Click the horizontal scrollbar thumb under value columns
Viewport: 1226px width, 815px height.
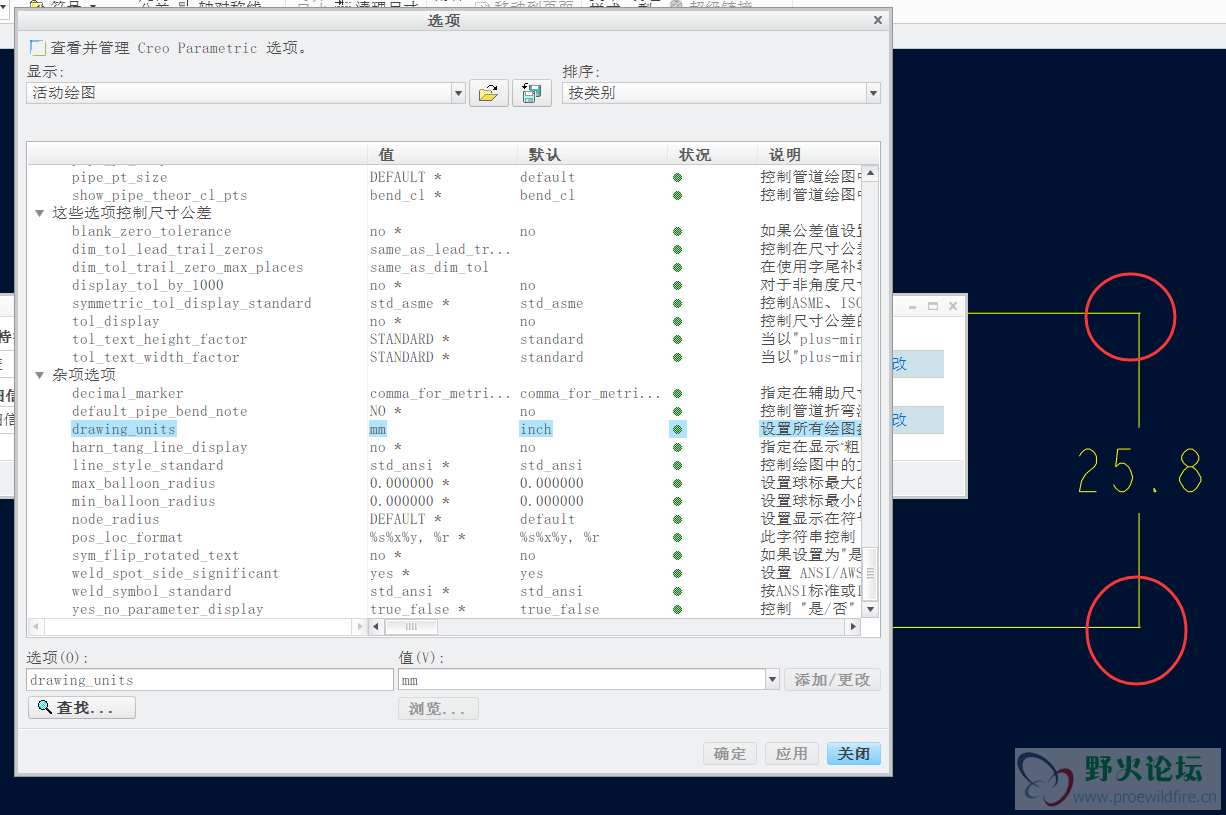pyautogui.click(x=410, y=627)
